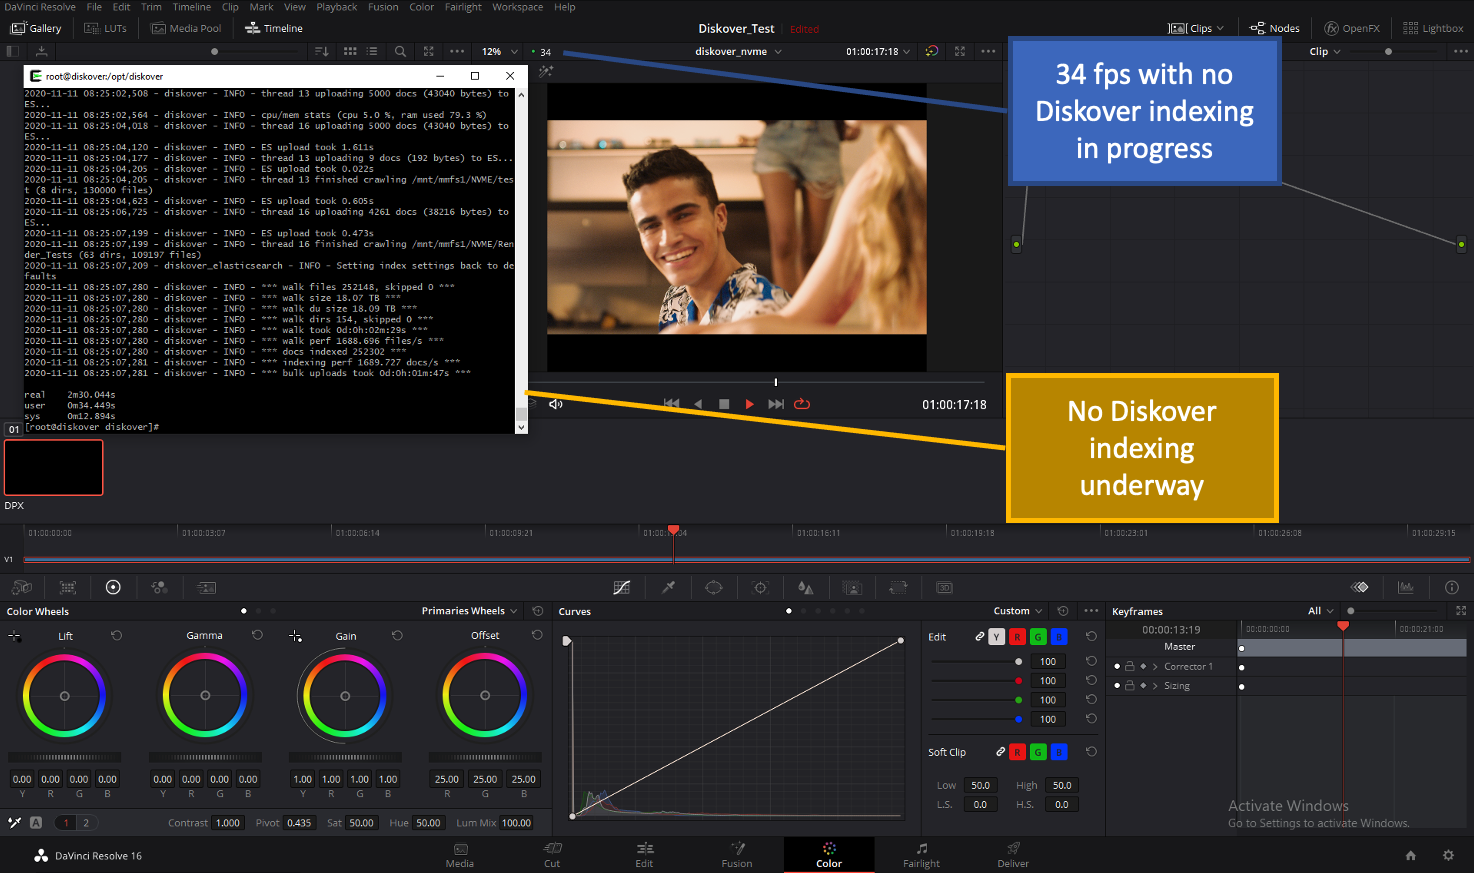Open the Tracker palette

pos(760,588)
